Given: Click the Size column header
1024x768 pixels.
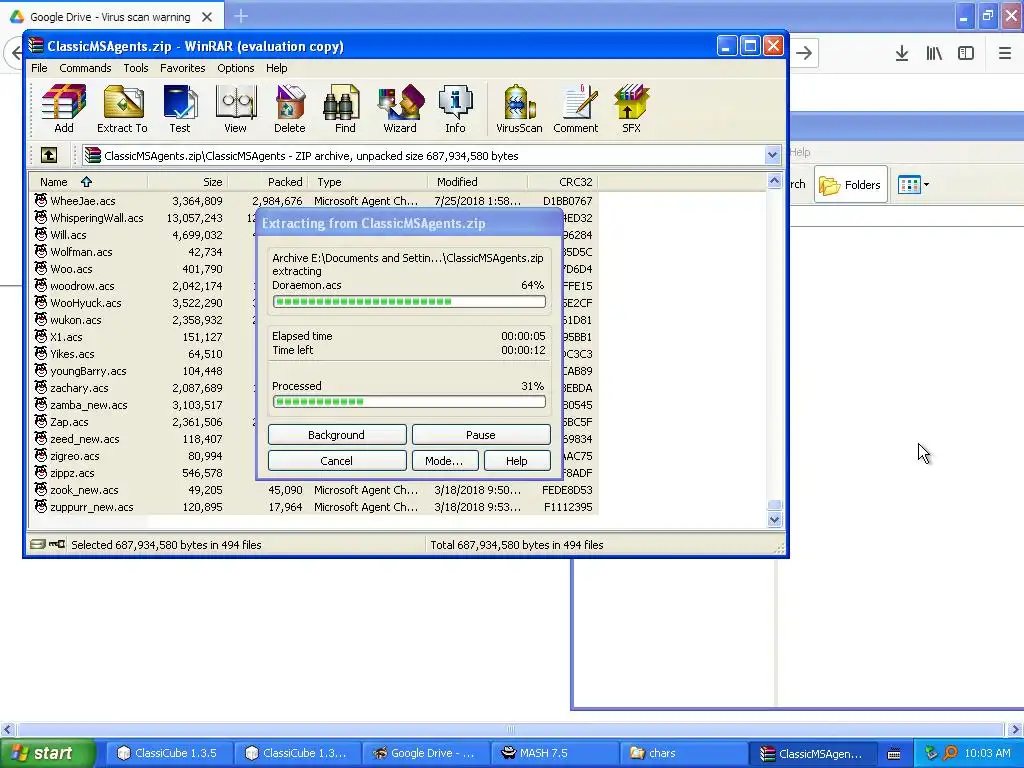Looking at the screenshot, I should click(187, 182).
